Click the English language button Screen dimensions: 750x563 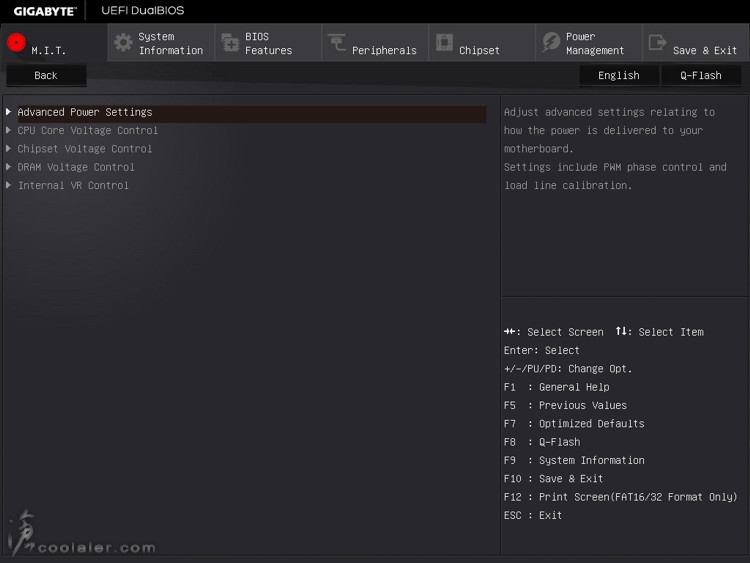coord(618,76)
